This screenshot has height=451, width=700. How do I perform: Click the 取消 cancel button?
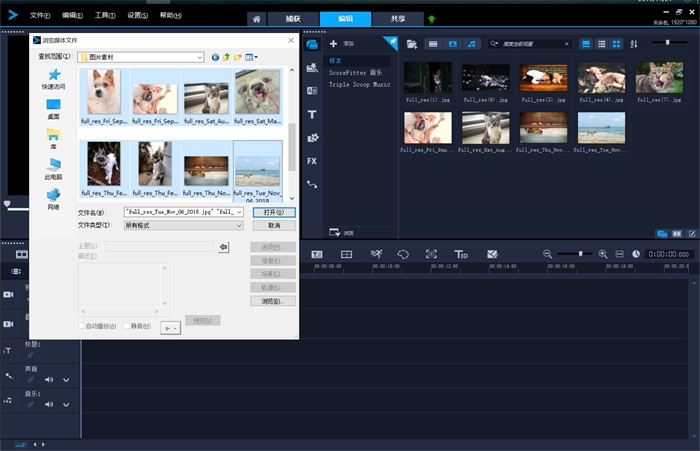[273, 225]
